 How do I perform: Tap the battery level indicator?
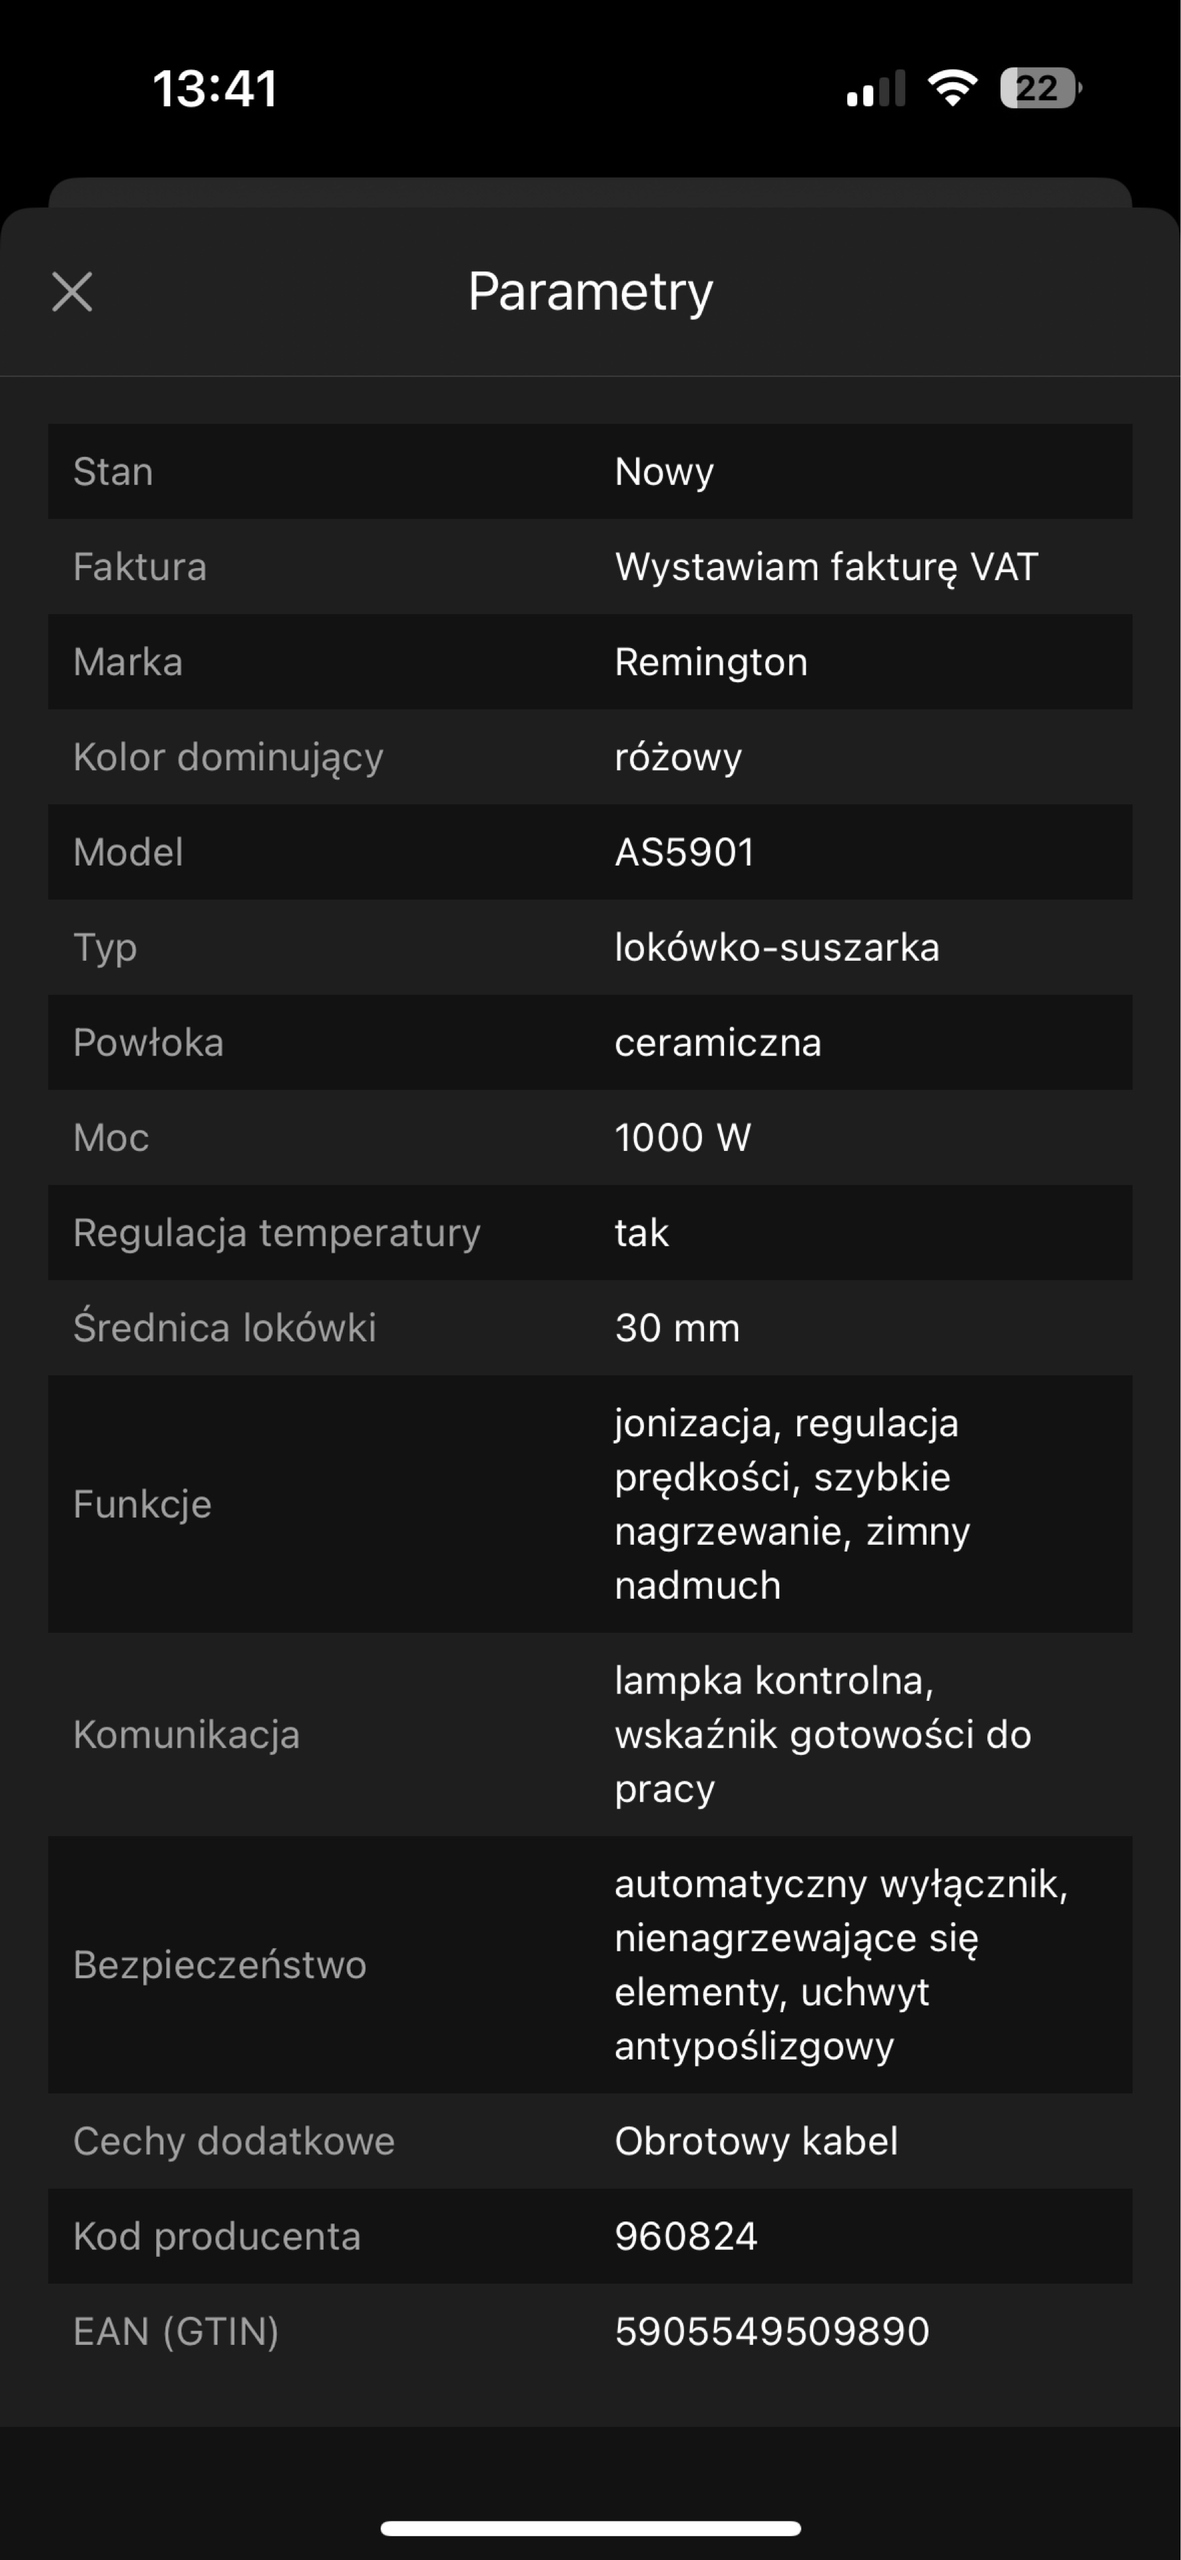(1040, 88)
